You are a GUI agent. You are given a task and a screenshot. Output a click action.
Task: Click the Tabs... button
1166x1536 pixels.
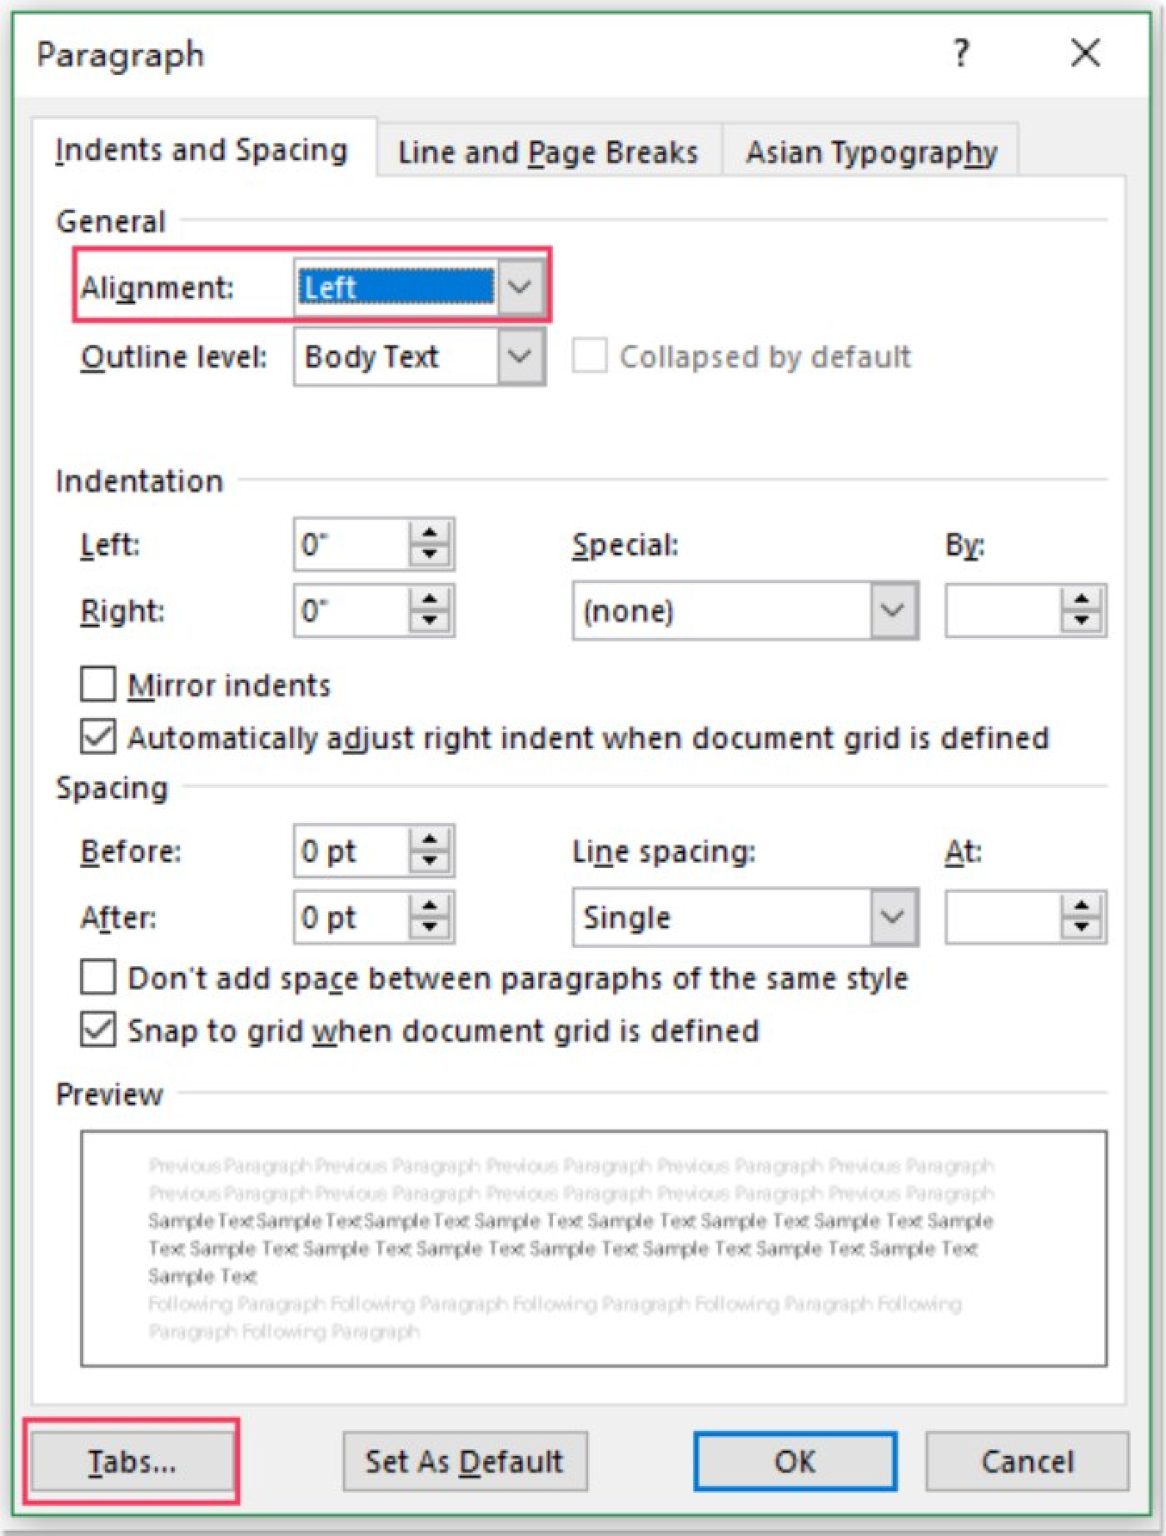point(132,1461)
